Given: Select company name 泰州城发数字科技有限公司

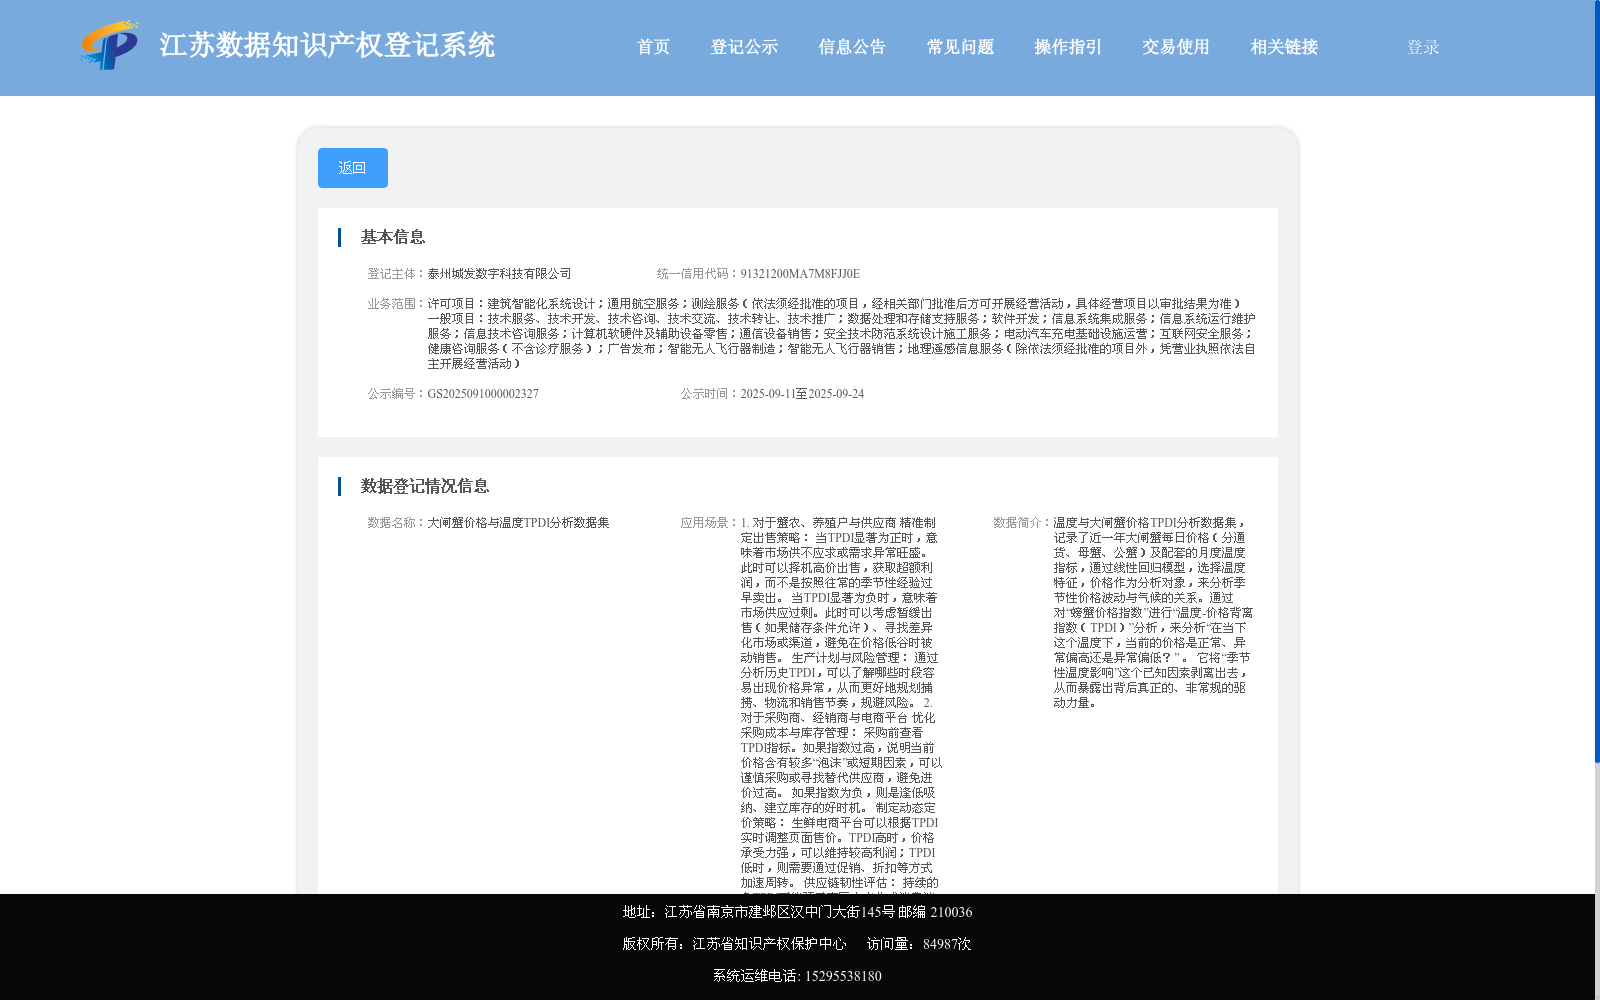Looking at the screenshot, I should tap(499, 274).
